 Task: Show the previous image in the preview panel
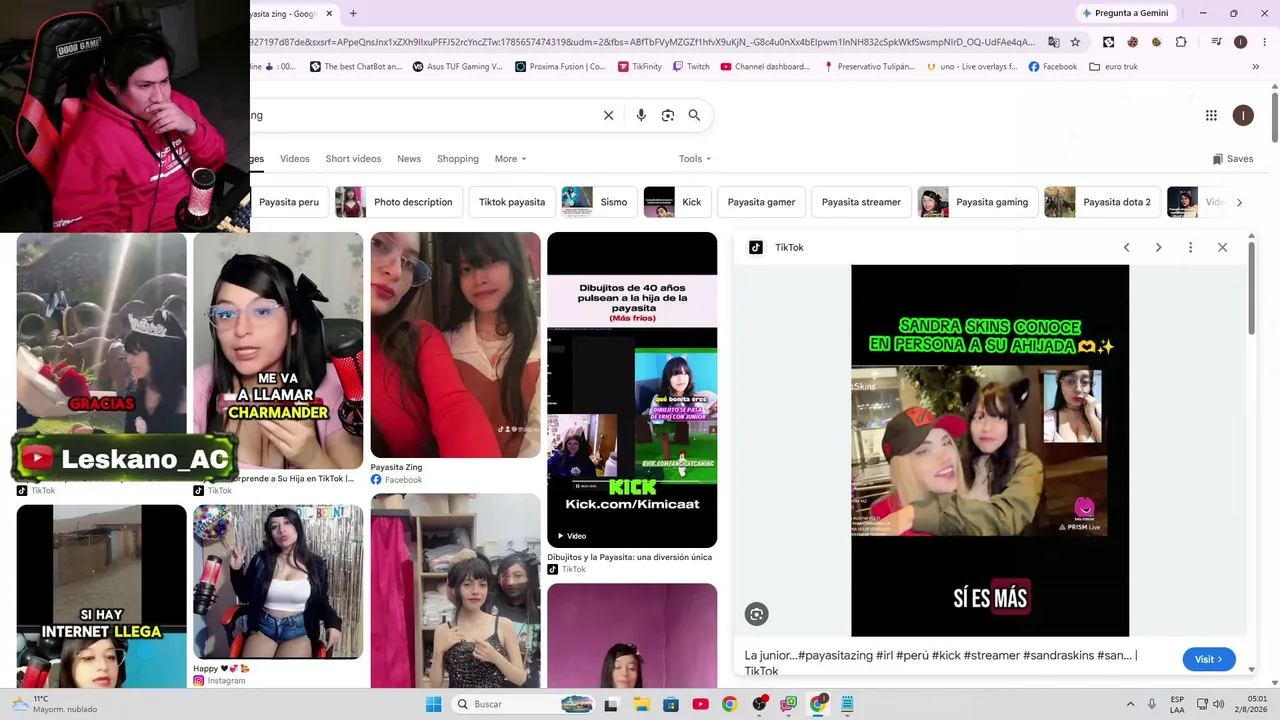(1126, 247)
